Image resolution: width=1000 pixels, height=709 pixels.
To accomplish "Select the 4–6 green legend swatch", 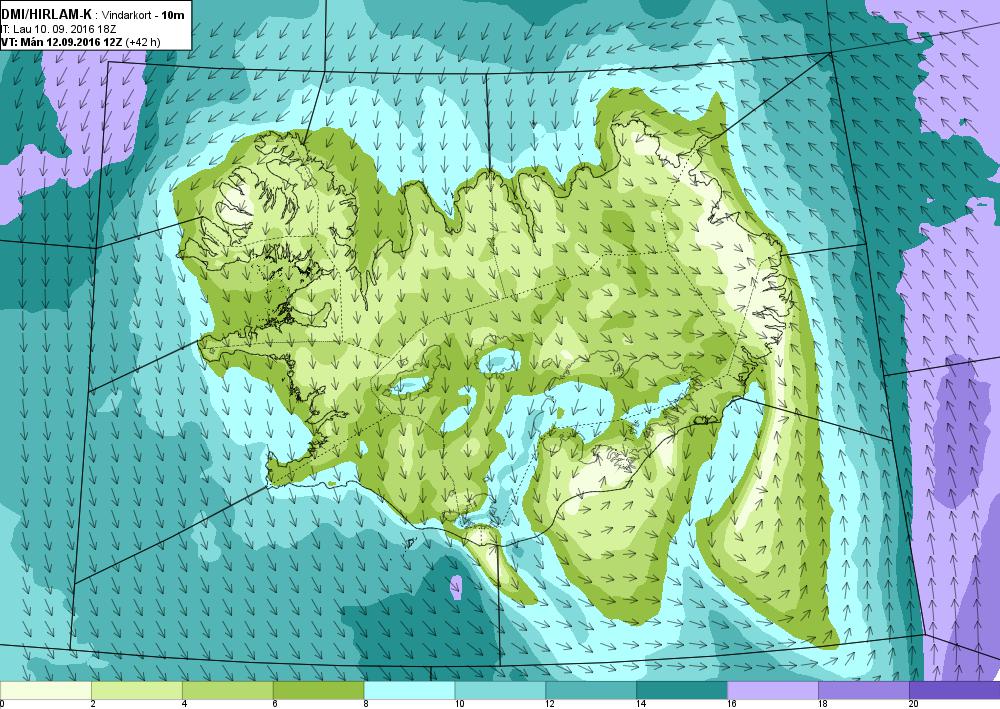I will coord(228,691).
